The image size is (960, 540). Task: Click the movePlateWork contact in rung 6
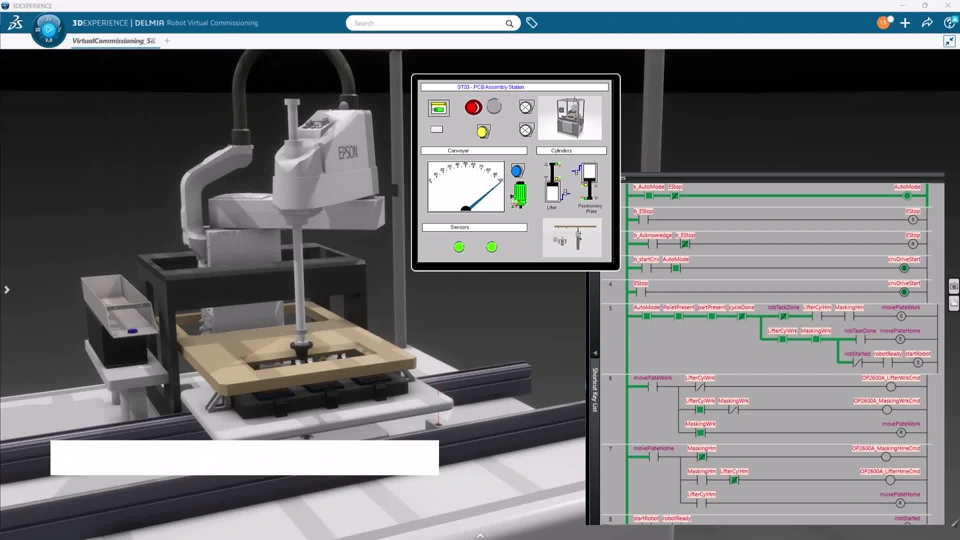tap(653, 386)
